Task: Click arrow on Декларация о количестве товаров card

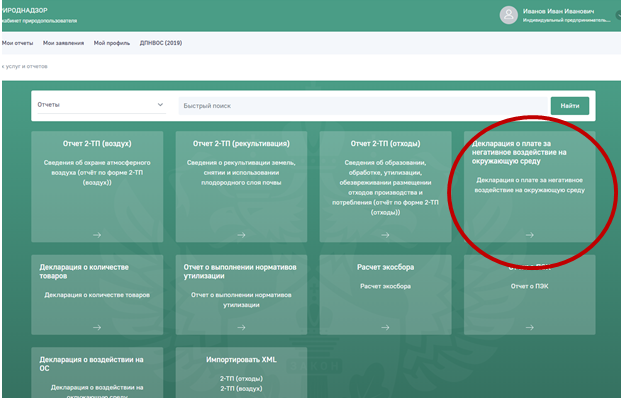Action: (97, 325)
